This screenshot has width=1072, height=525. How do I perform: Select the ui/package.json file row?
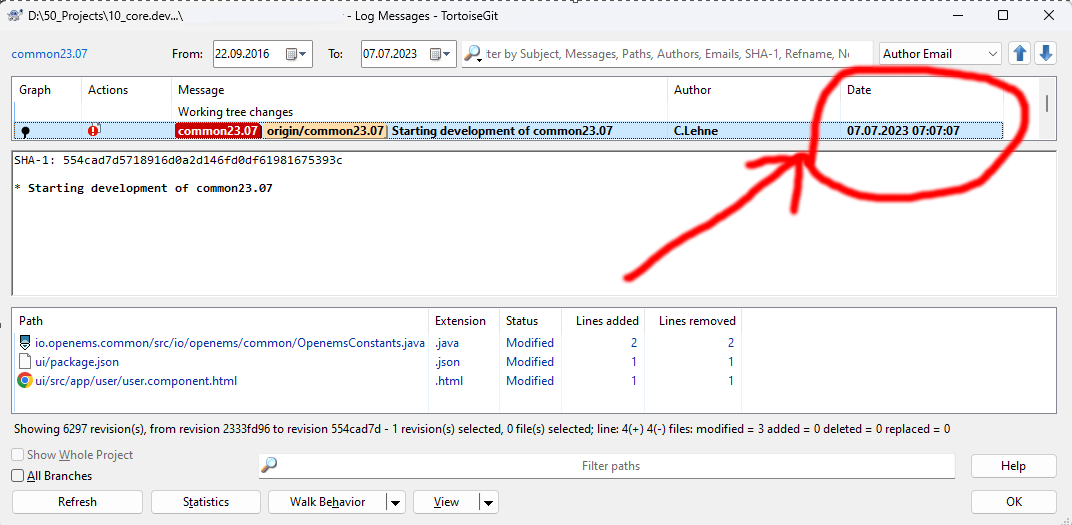[377, 362]
